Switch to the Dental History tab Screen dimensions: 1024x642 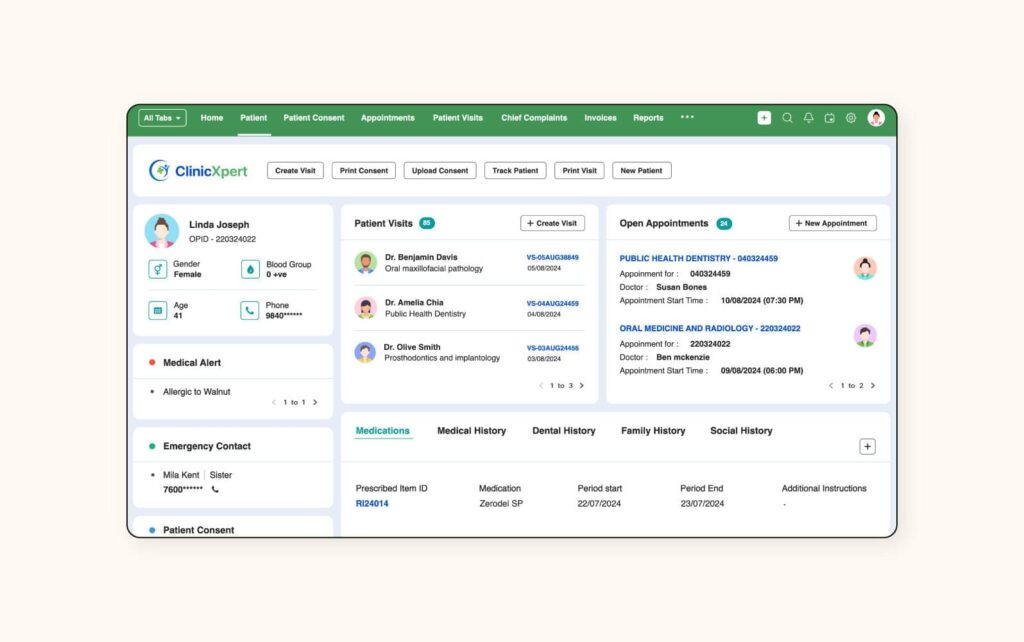pyautogui.click(x=563, y=431)
